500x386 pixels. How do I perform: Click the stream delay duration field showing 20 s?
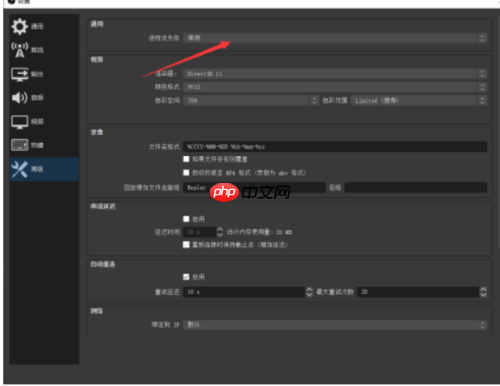click(200, 232)
